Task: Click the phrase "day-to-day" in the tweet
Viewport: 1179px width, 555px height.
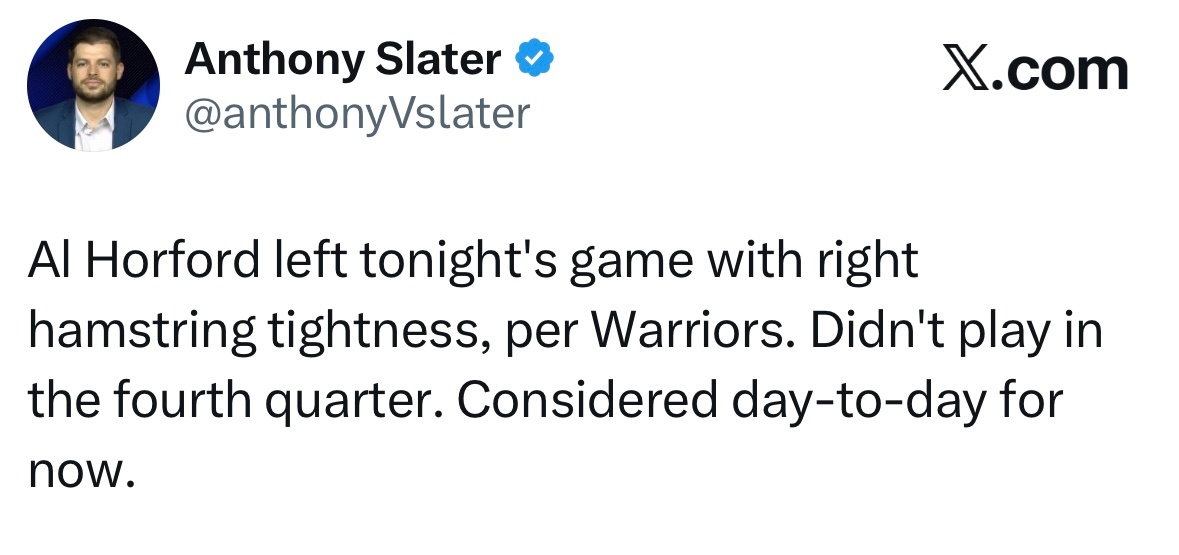Action: point(858,403)
